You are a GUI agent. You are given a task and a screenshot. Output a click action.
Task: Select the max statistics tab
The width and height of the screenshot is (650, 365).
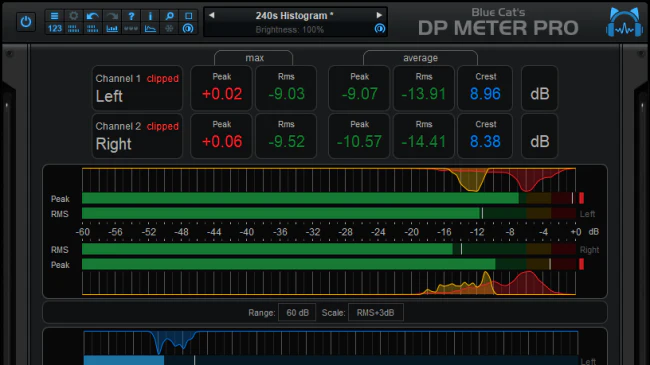[x=254, y=58]
